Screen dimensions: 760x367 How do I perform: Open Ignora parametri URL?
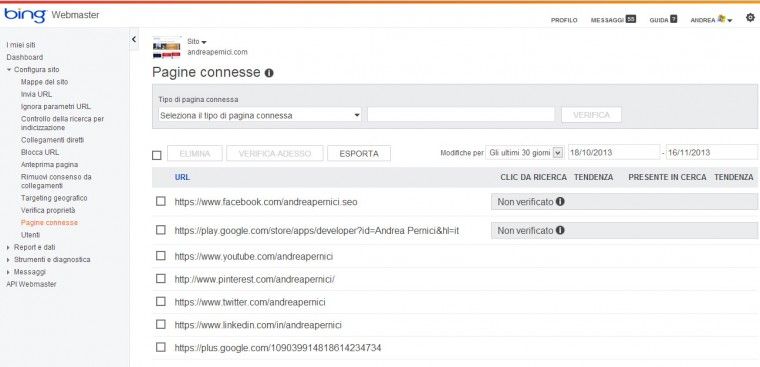coord(56,106)
